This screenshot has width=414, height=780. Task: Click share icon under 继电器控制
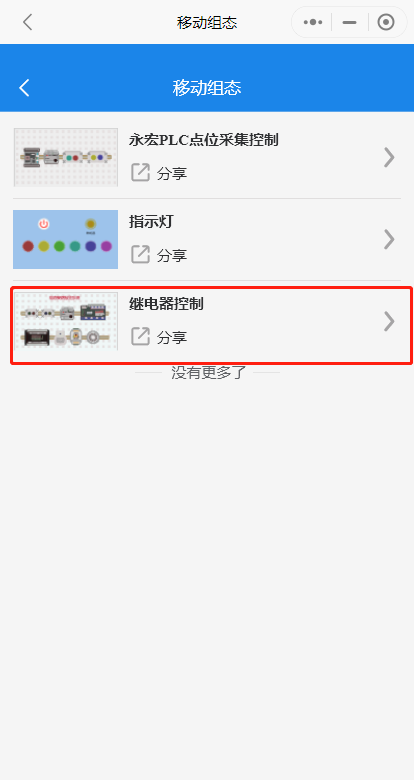click(x=140, y=337)
